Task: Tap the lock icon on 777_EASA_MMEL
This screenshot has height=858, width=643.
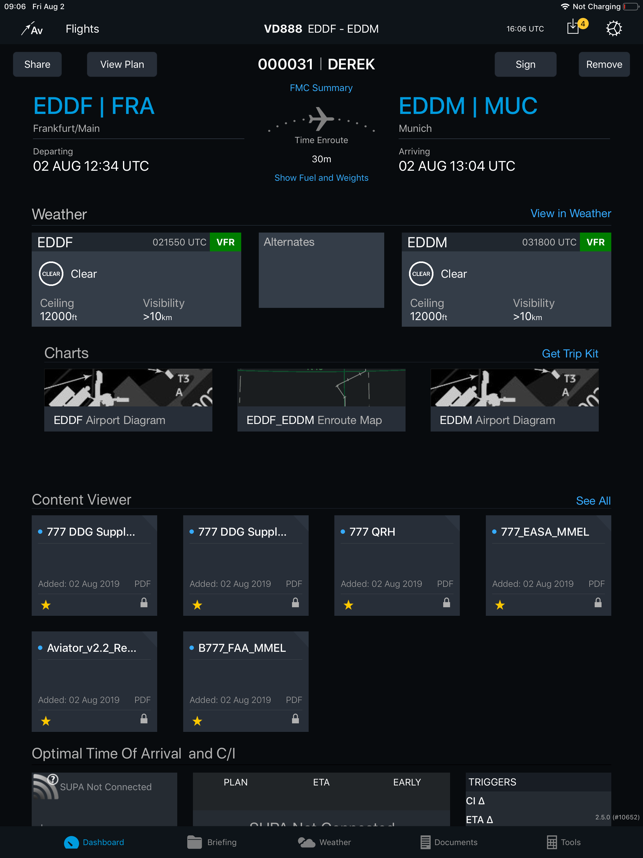Action: click(x=596, y=605)
